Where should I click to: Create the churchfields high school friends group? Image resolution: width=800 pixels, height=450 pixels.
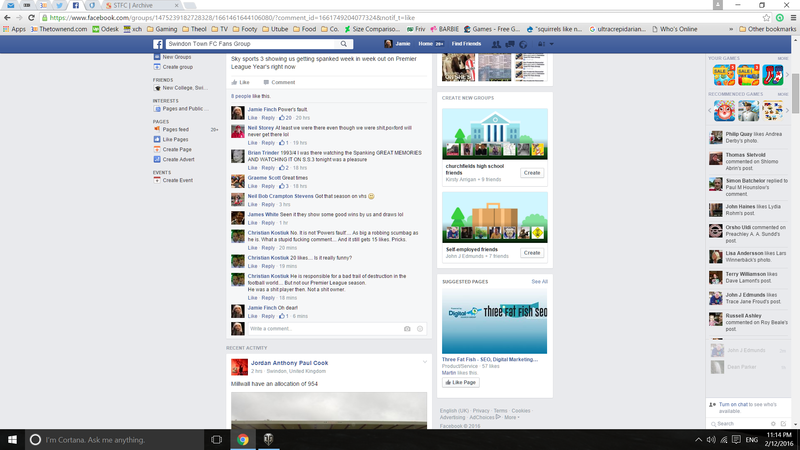tap(532, 173)
